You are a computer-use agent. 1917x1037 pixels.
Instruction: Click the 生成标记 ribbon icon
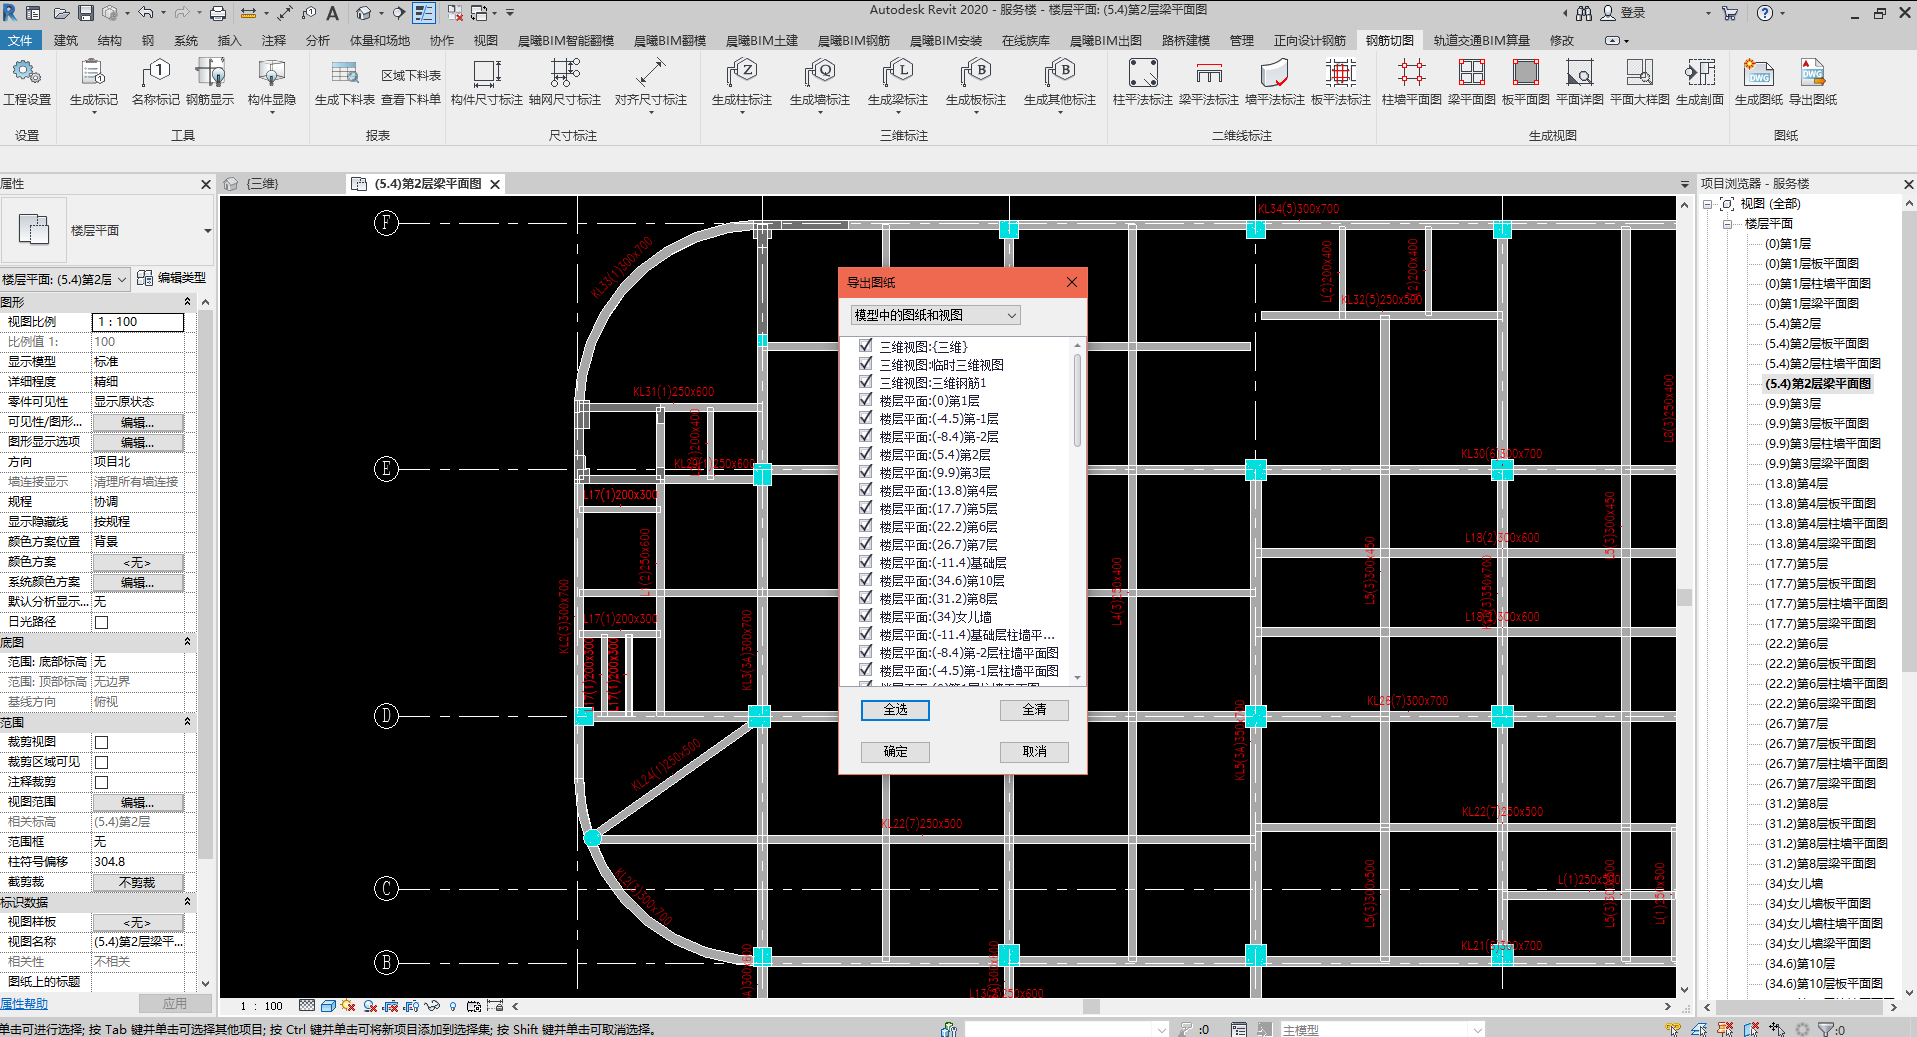(x=94, y=81)
